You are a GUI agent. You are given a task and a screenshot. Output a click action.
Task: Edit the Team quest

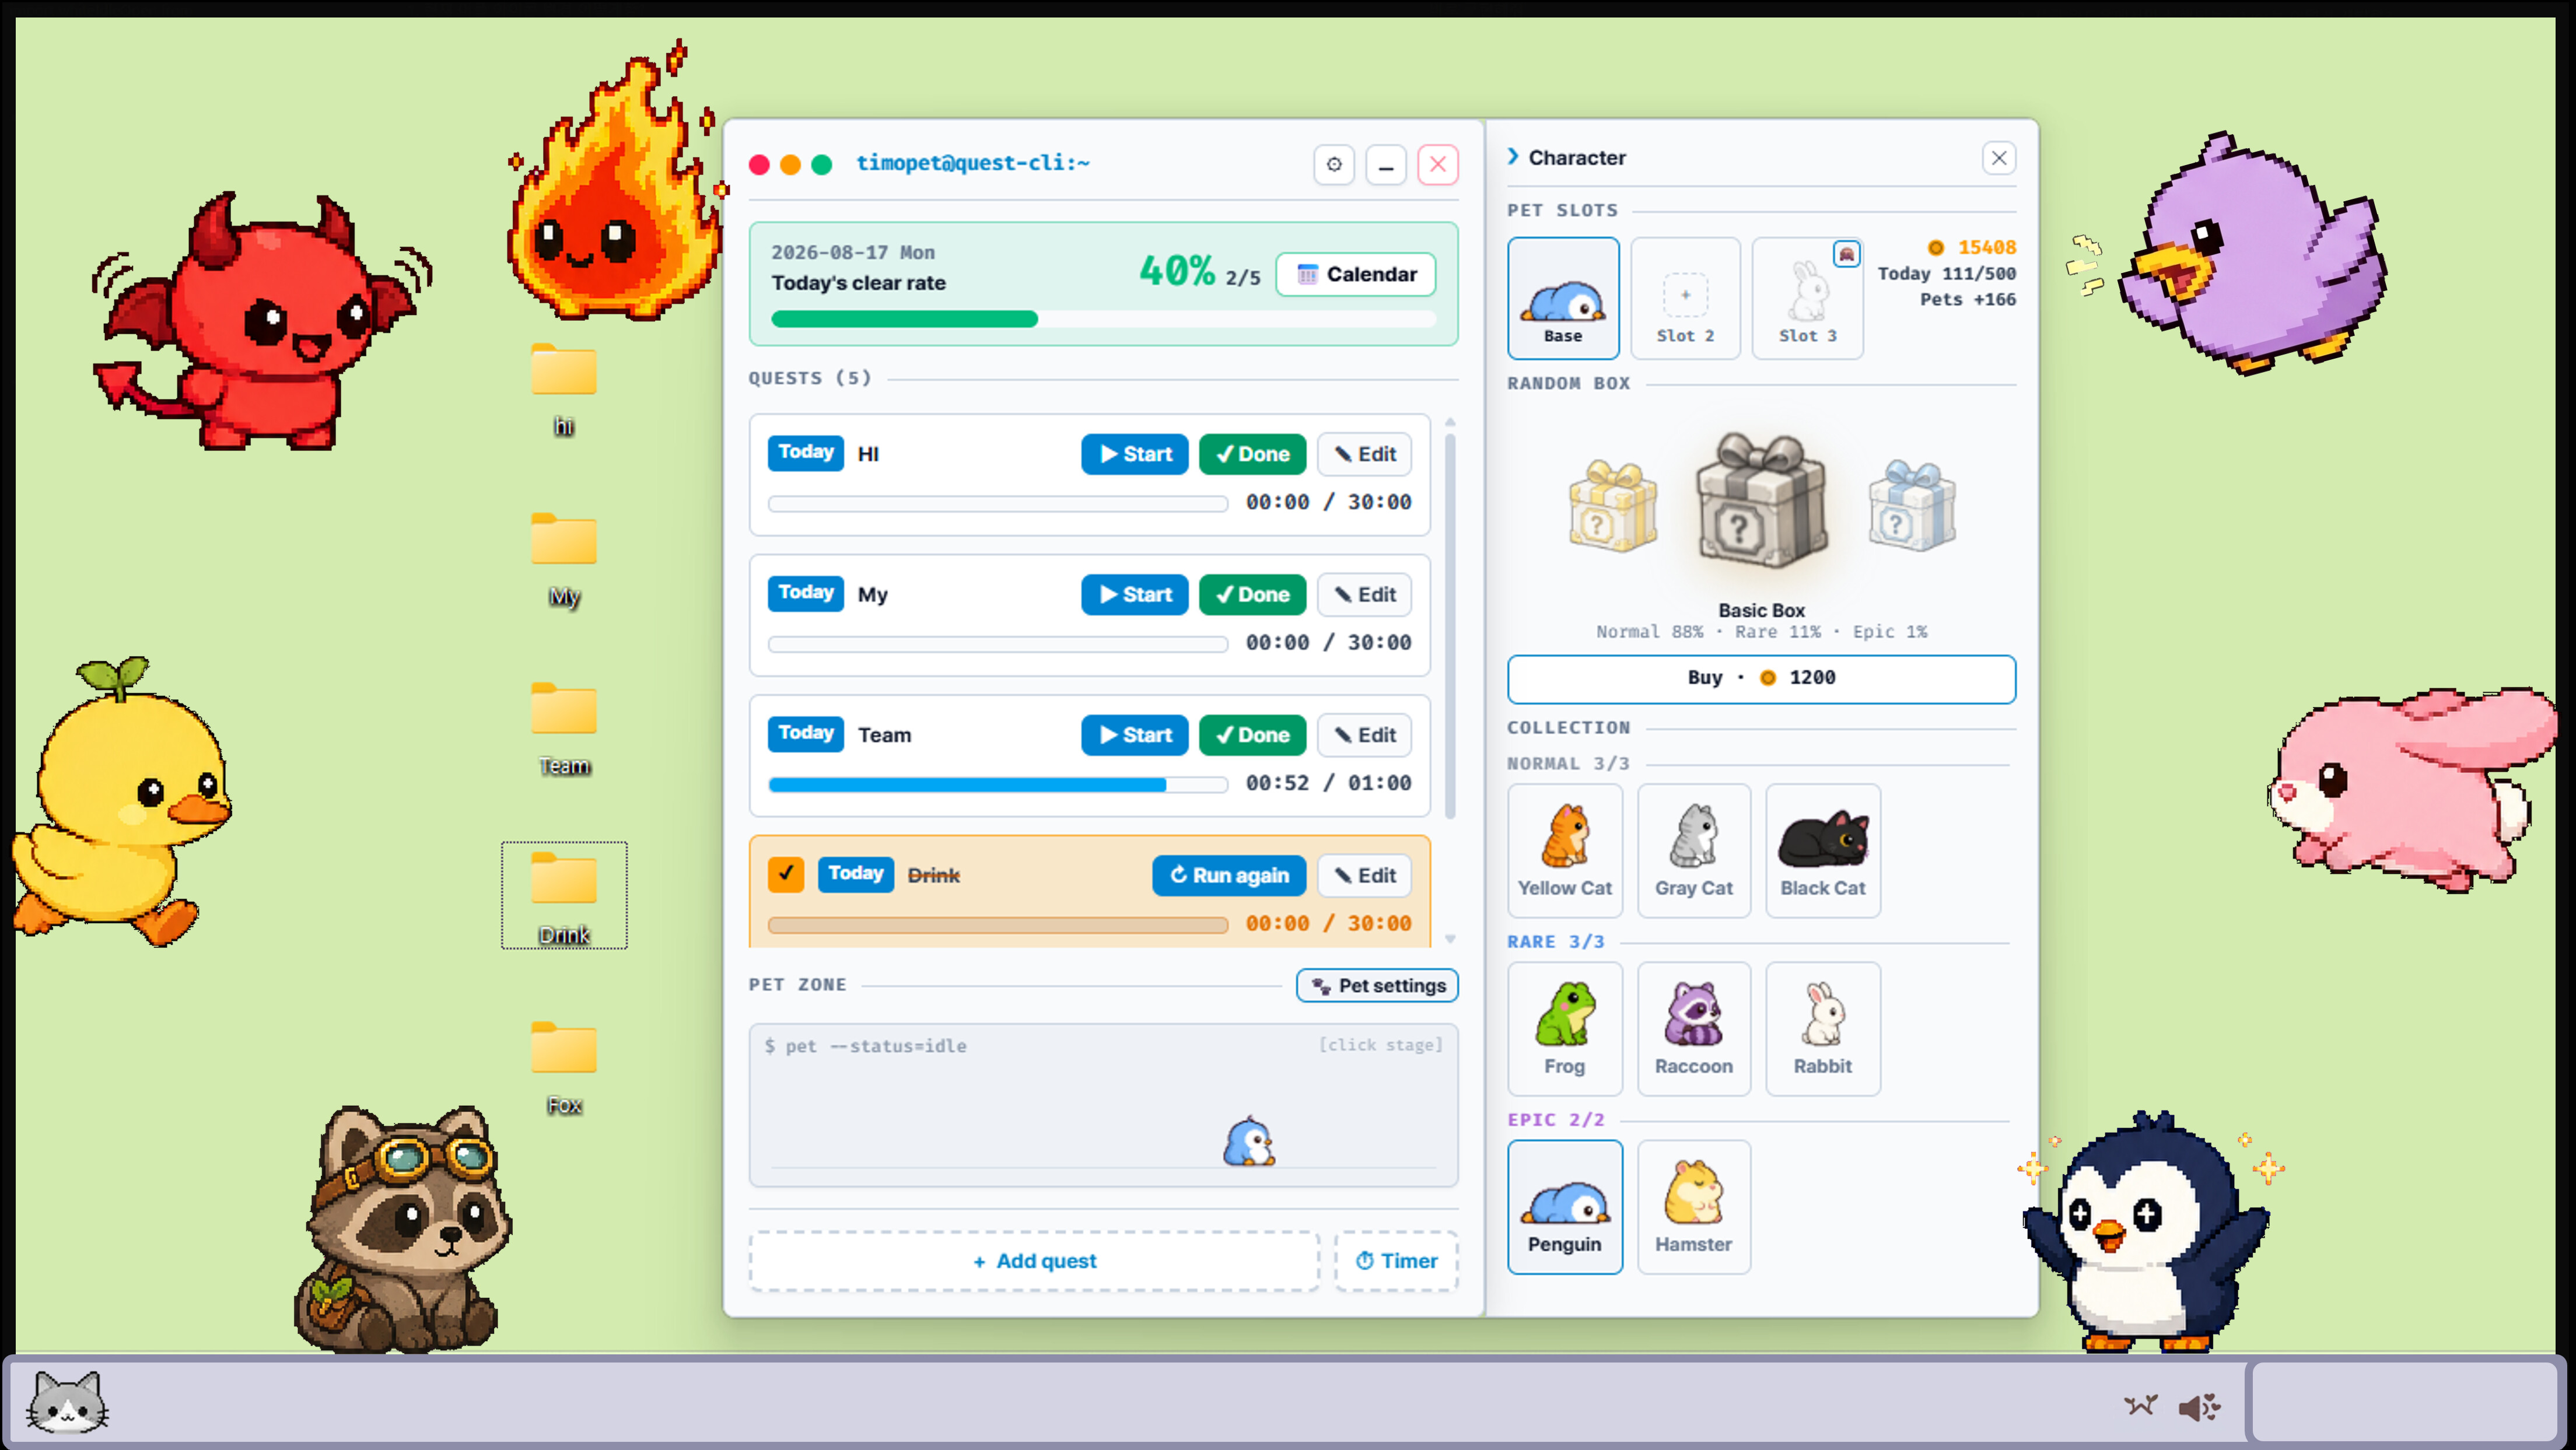pos(1365,735)
